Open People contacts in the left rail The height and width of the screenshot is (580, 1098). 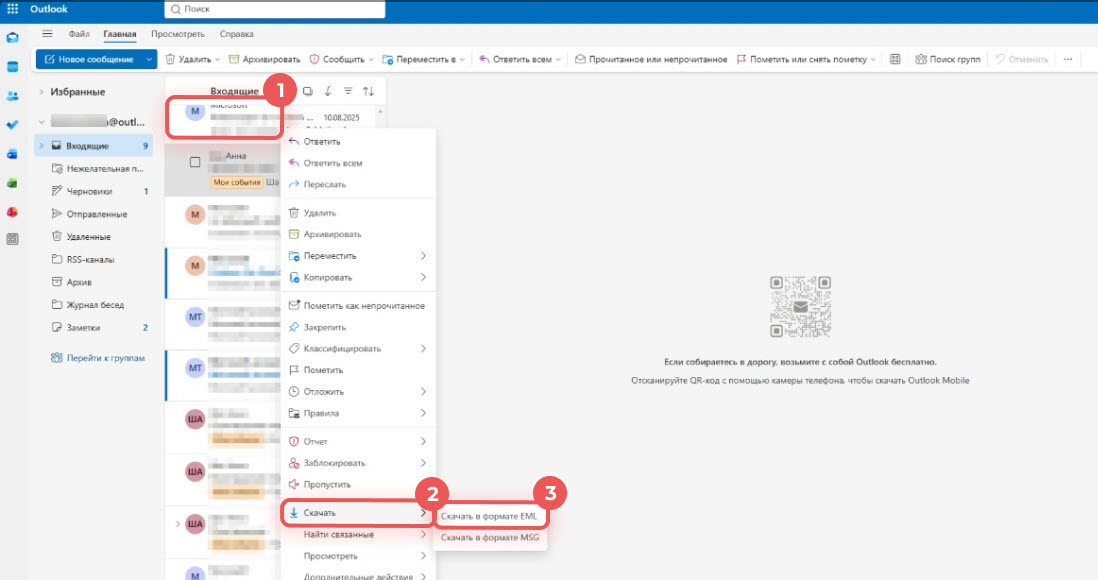(13, 96)
